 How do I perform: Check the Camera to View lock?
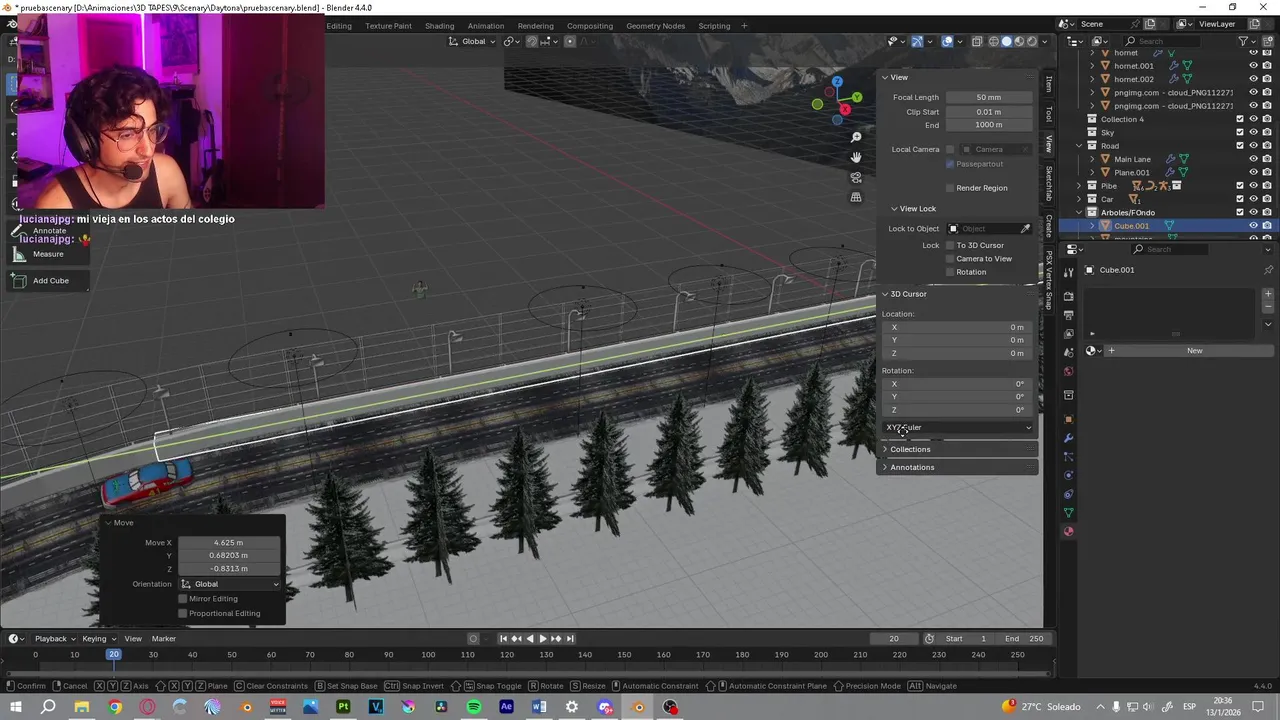click(x=950, y=259)
